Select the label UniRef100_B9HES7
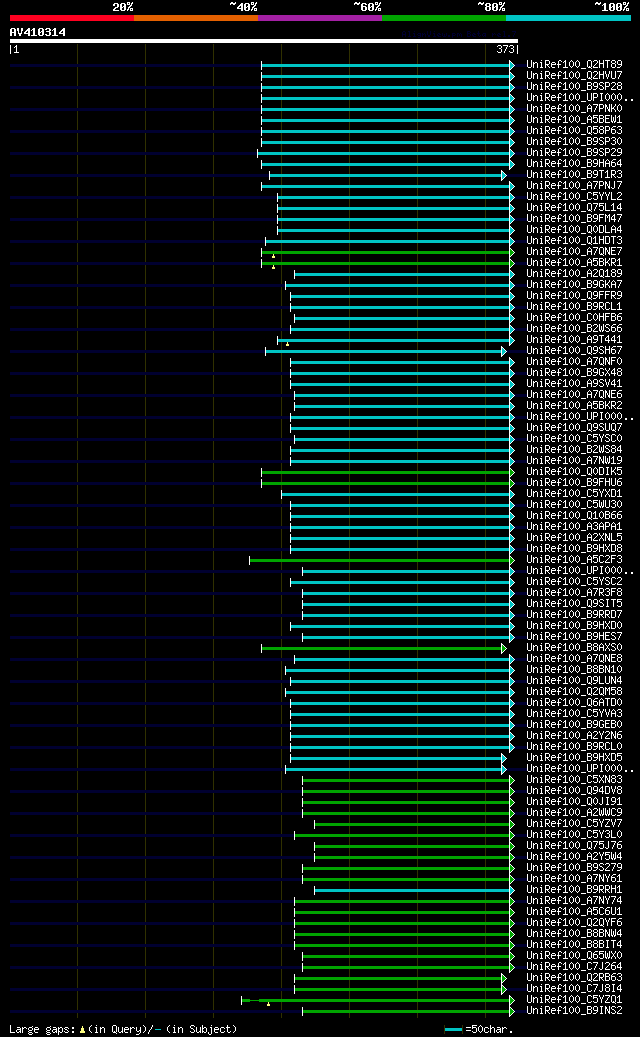Image resolution: width=640 pixels, height=1037 pixels. tap(574, 637)
